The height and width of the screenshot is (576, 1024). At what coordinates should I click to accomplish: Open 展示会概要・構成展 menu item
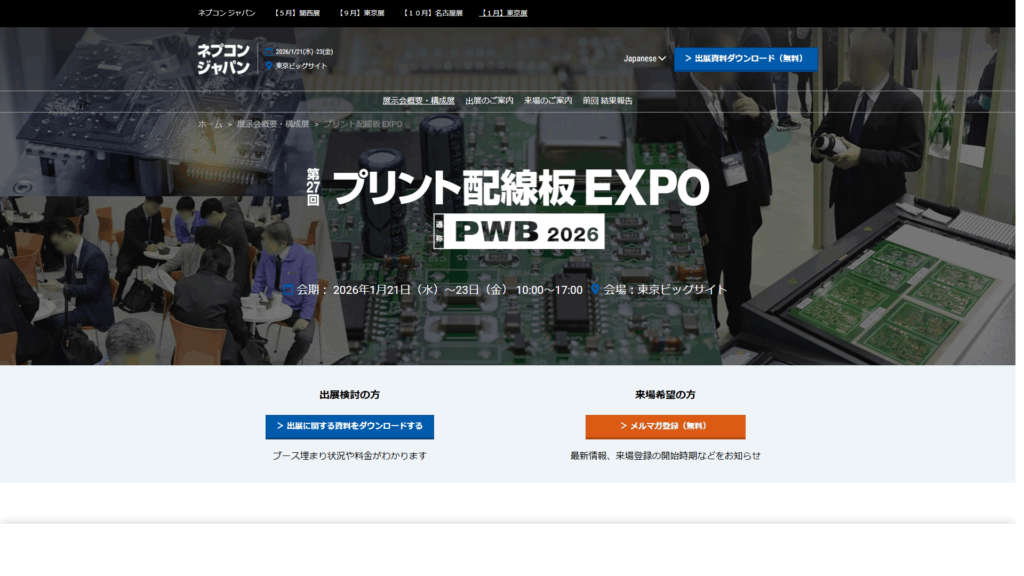pos(418,101)
